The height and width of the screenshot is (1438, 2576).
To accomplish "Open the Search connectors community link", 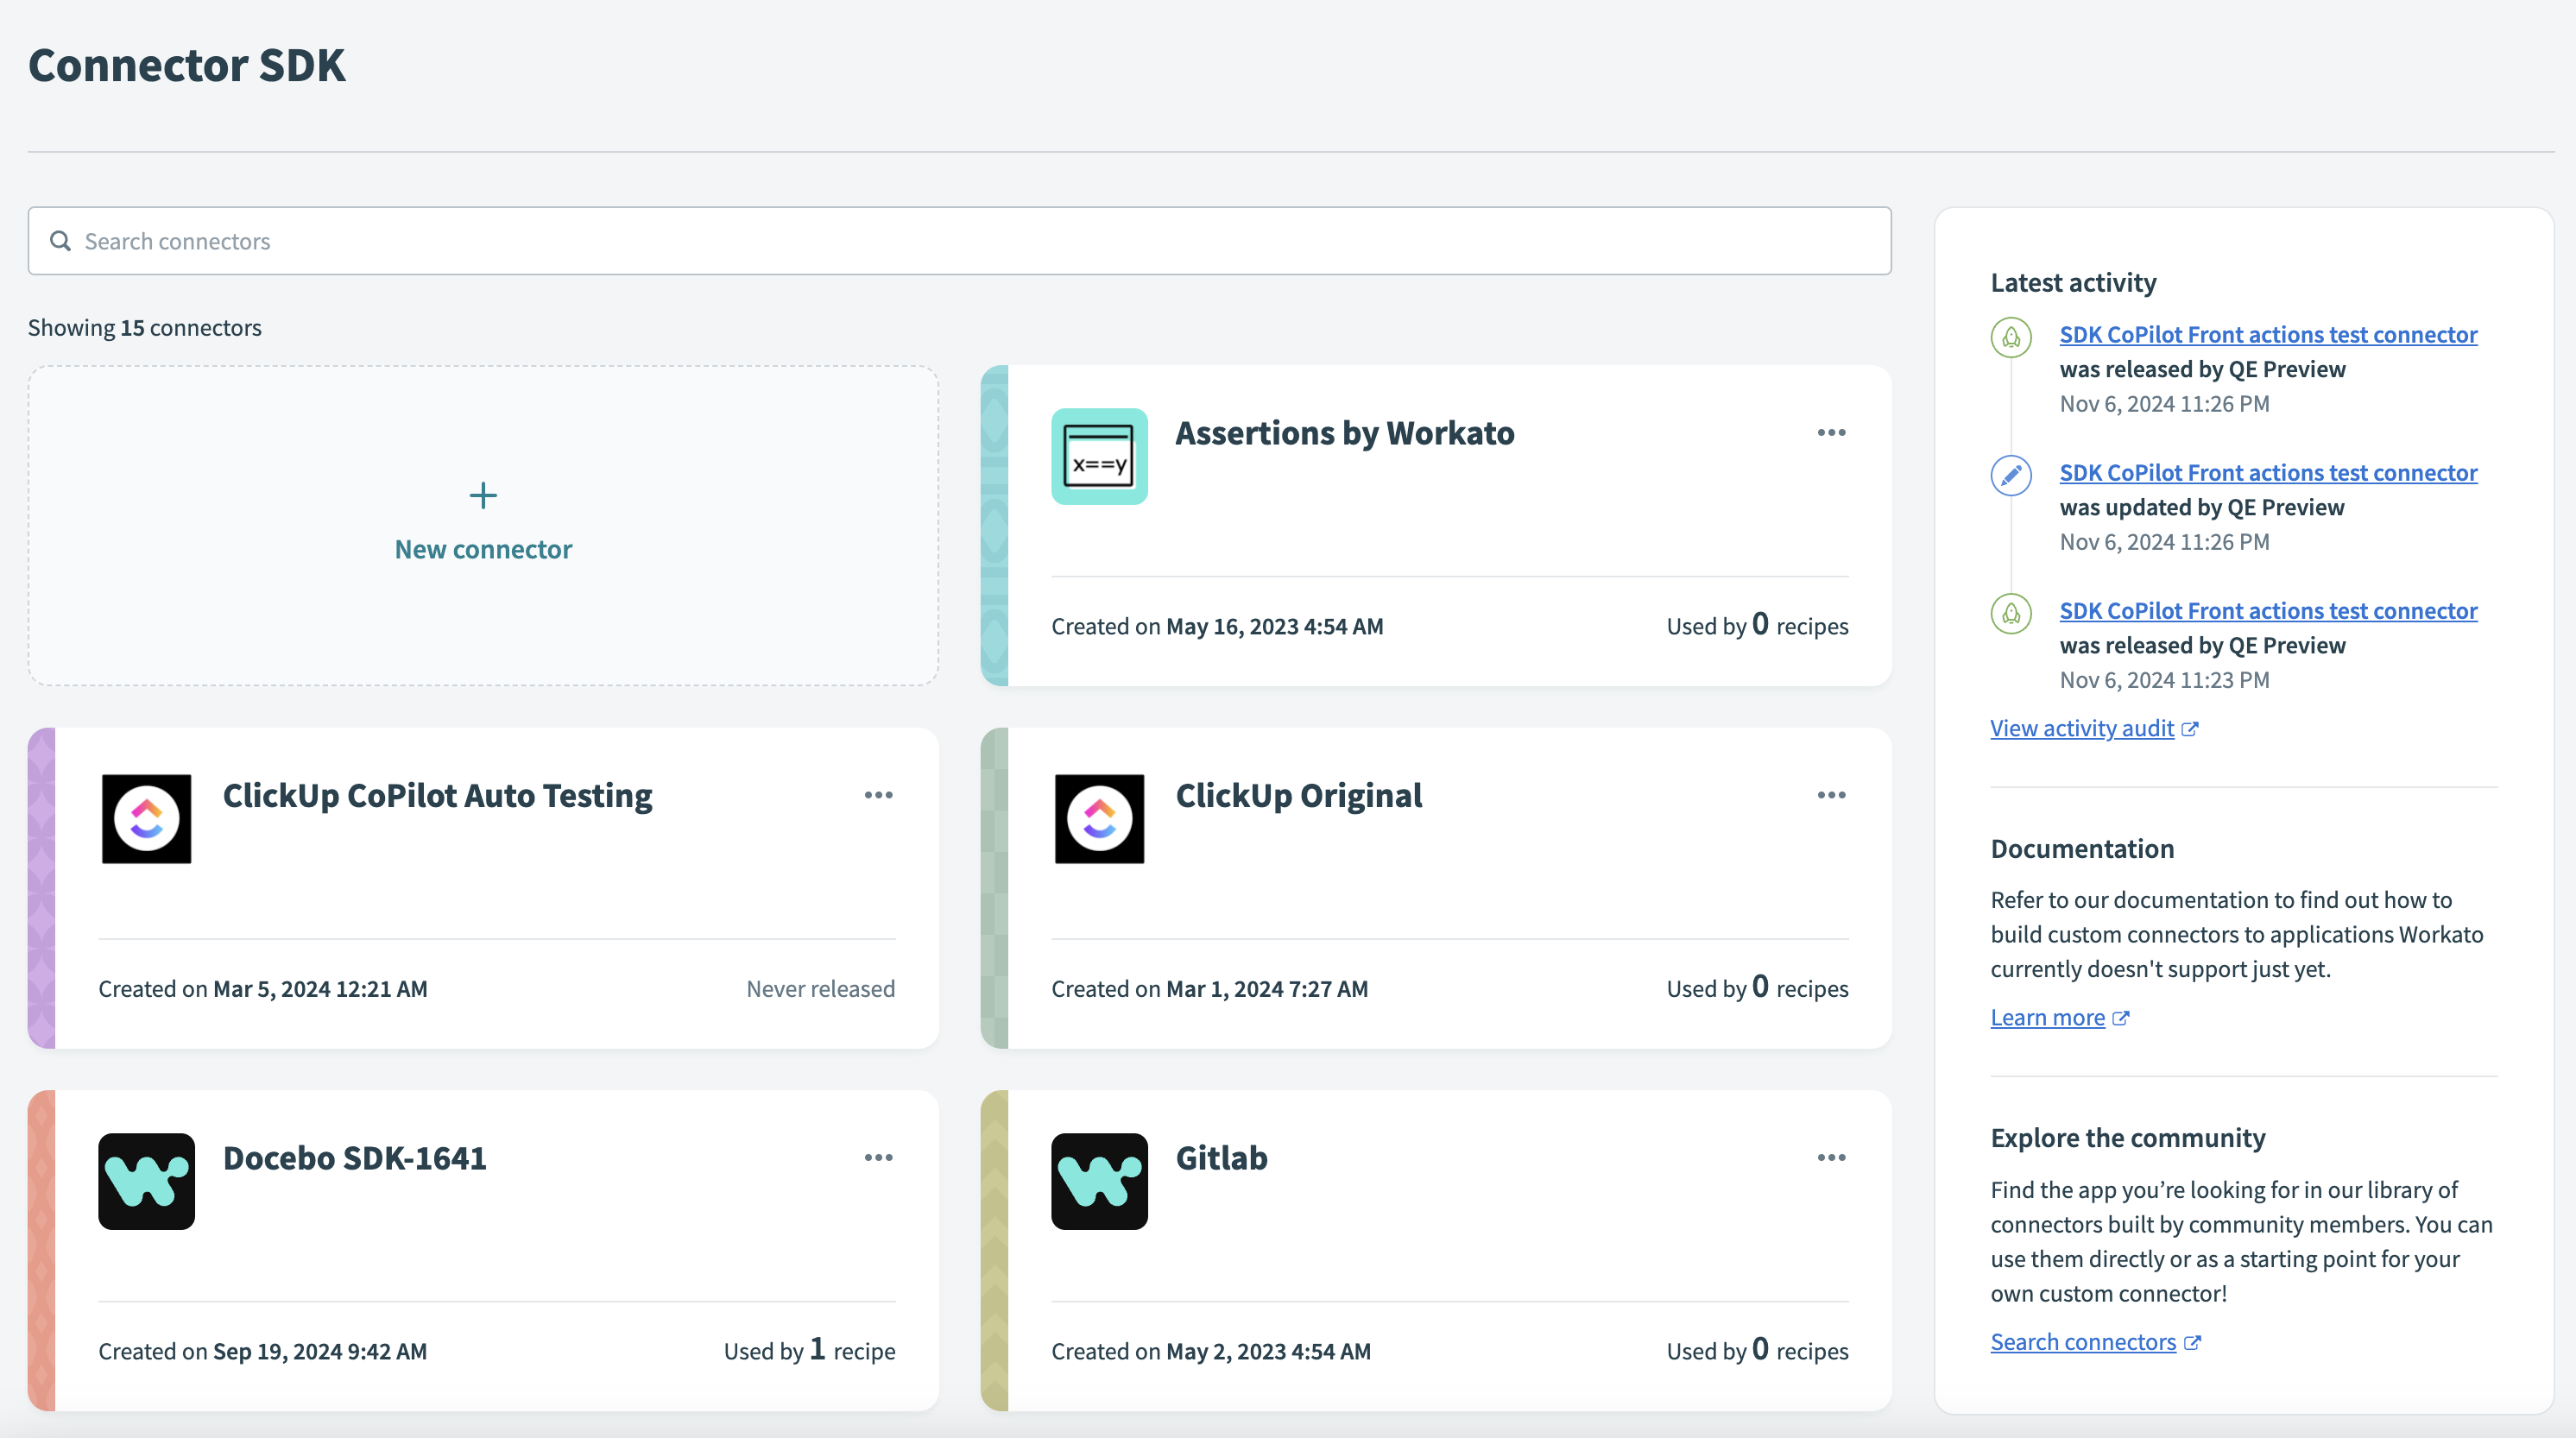I will pos(2082,1341).
